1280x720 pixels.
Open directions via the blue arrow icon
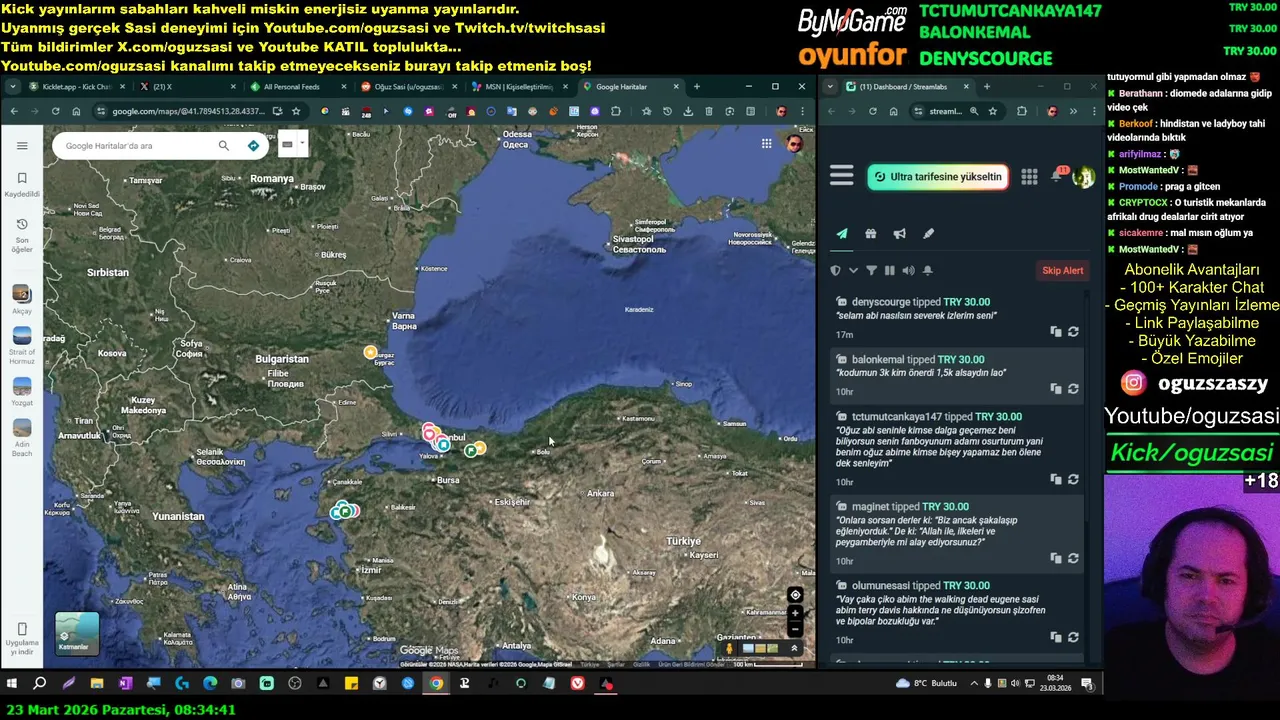[253, 146]
